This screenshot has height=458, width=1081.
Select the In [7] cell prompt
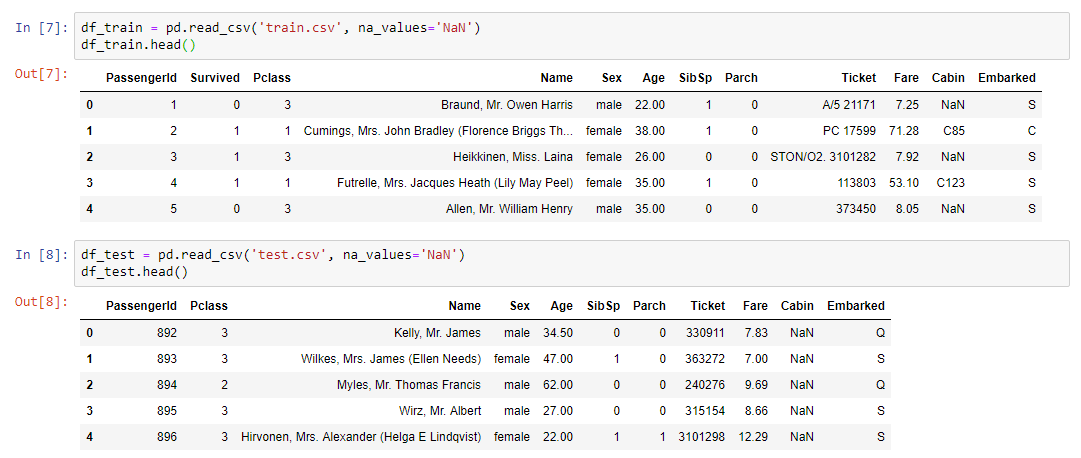point(42,28)
